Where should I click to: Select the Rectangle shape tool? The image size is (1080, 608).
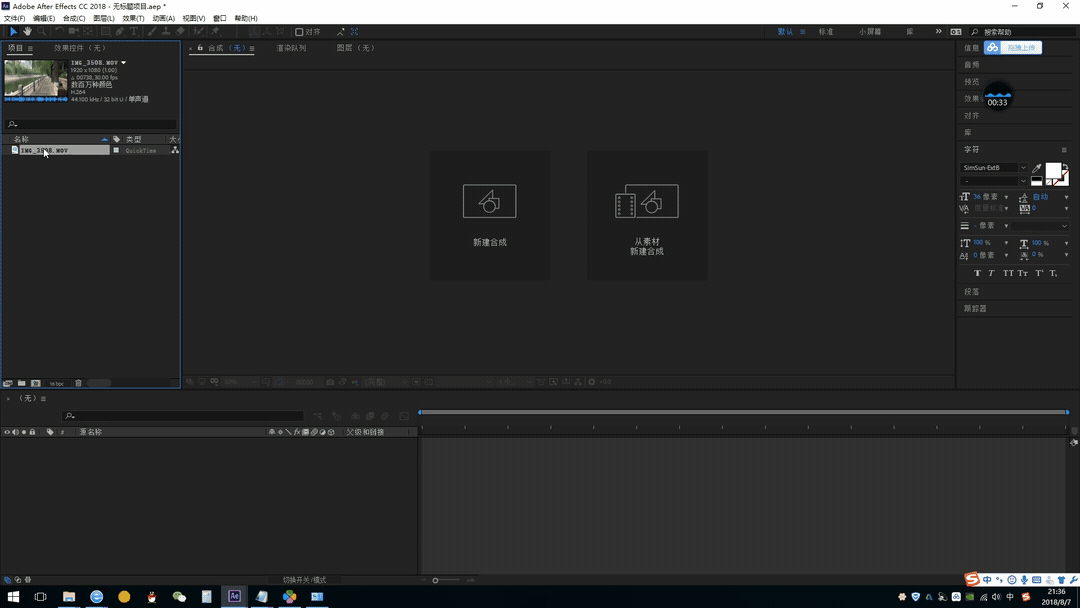point(105,32)
